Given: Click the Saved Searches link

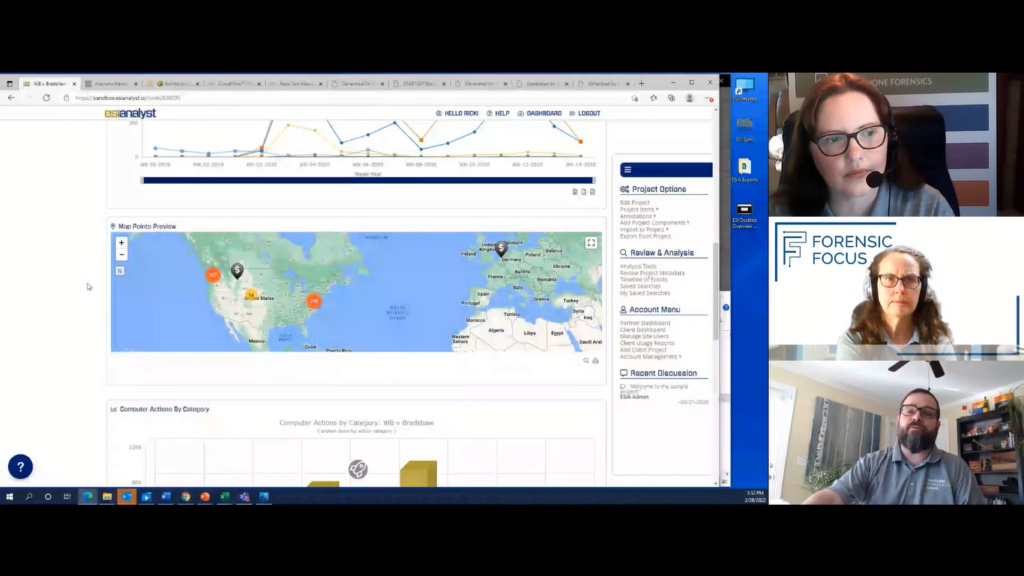Looking at the screenshot, I should click(640, 286).
